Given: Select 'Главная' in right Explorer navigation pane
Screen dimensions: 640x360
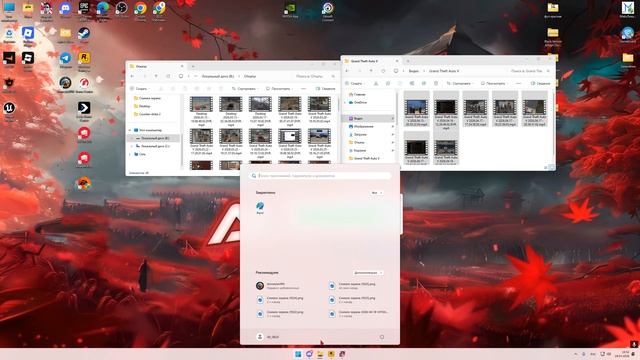Looking at the screenshot, I should pyautogui.click(x=357, y=94).
